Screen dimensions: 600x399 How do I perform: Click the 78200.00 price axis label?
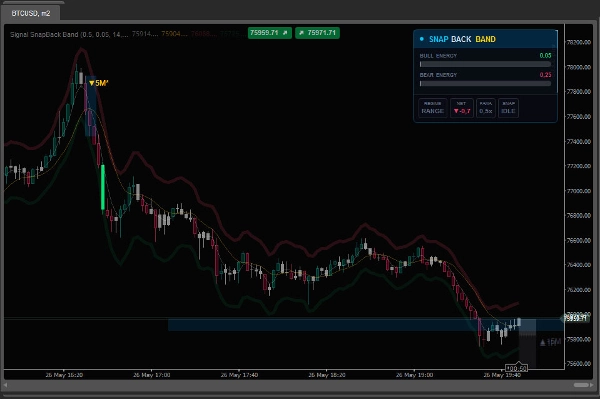coord(579,42)
